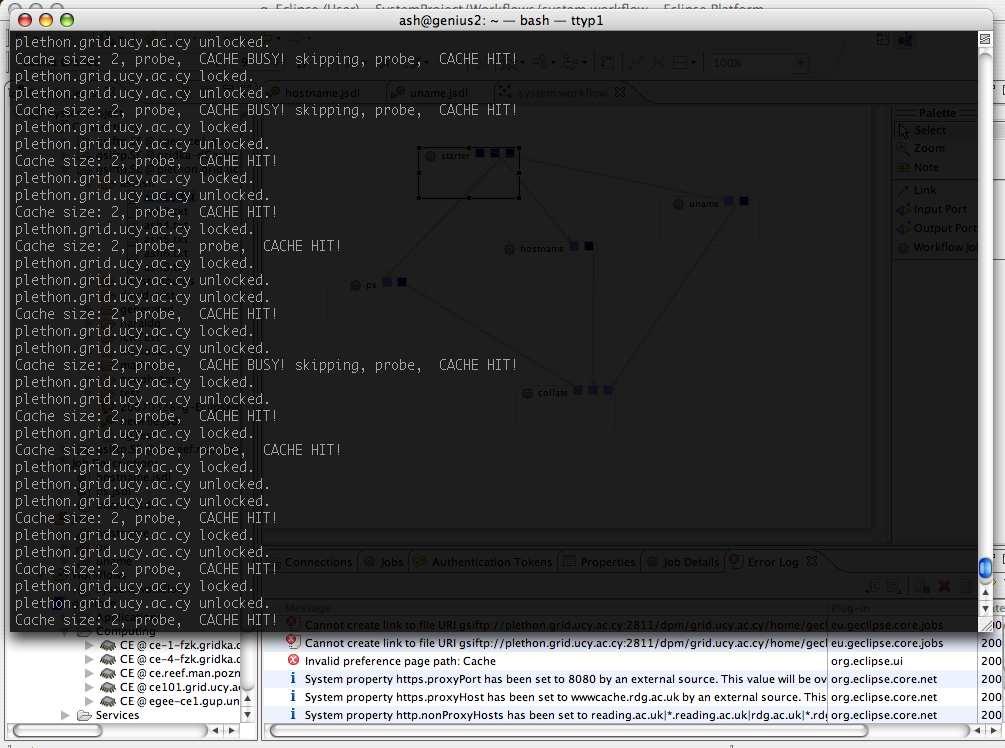Click the org.eclipse.ui plug-in cell
This screenshot has width=1005, height=748.
(867, 661)
